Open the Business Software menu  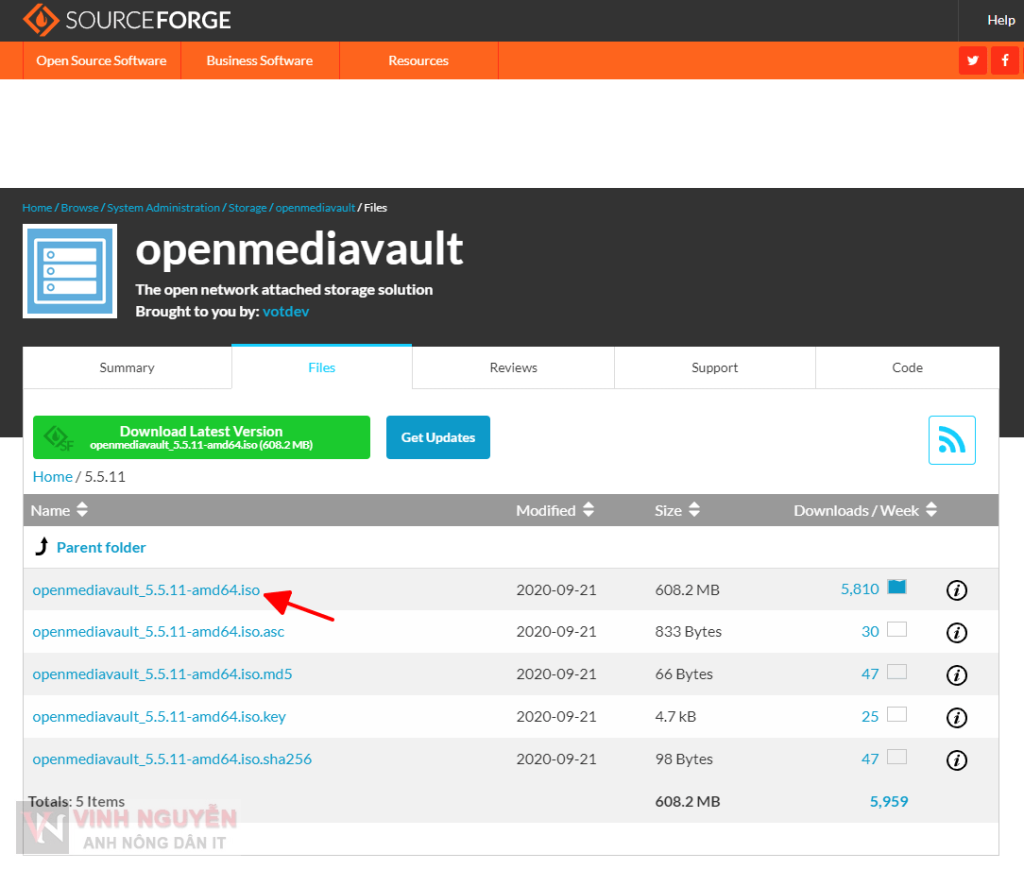click(259, 61)
